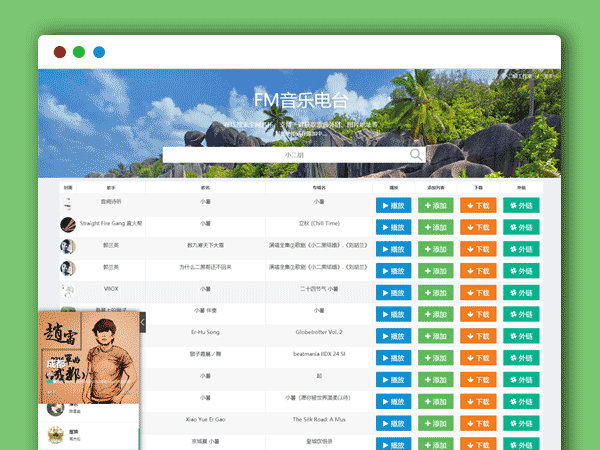Viewport: 600px width, 450px height.
Task: Play the song 为什么二葱哥还不回来
Action: (393, 269)
